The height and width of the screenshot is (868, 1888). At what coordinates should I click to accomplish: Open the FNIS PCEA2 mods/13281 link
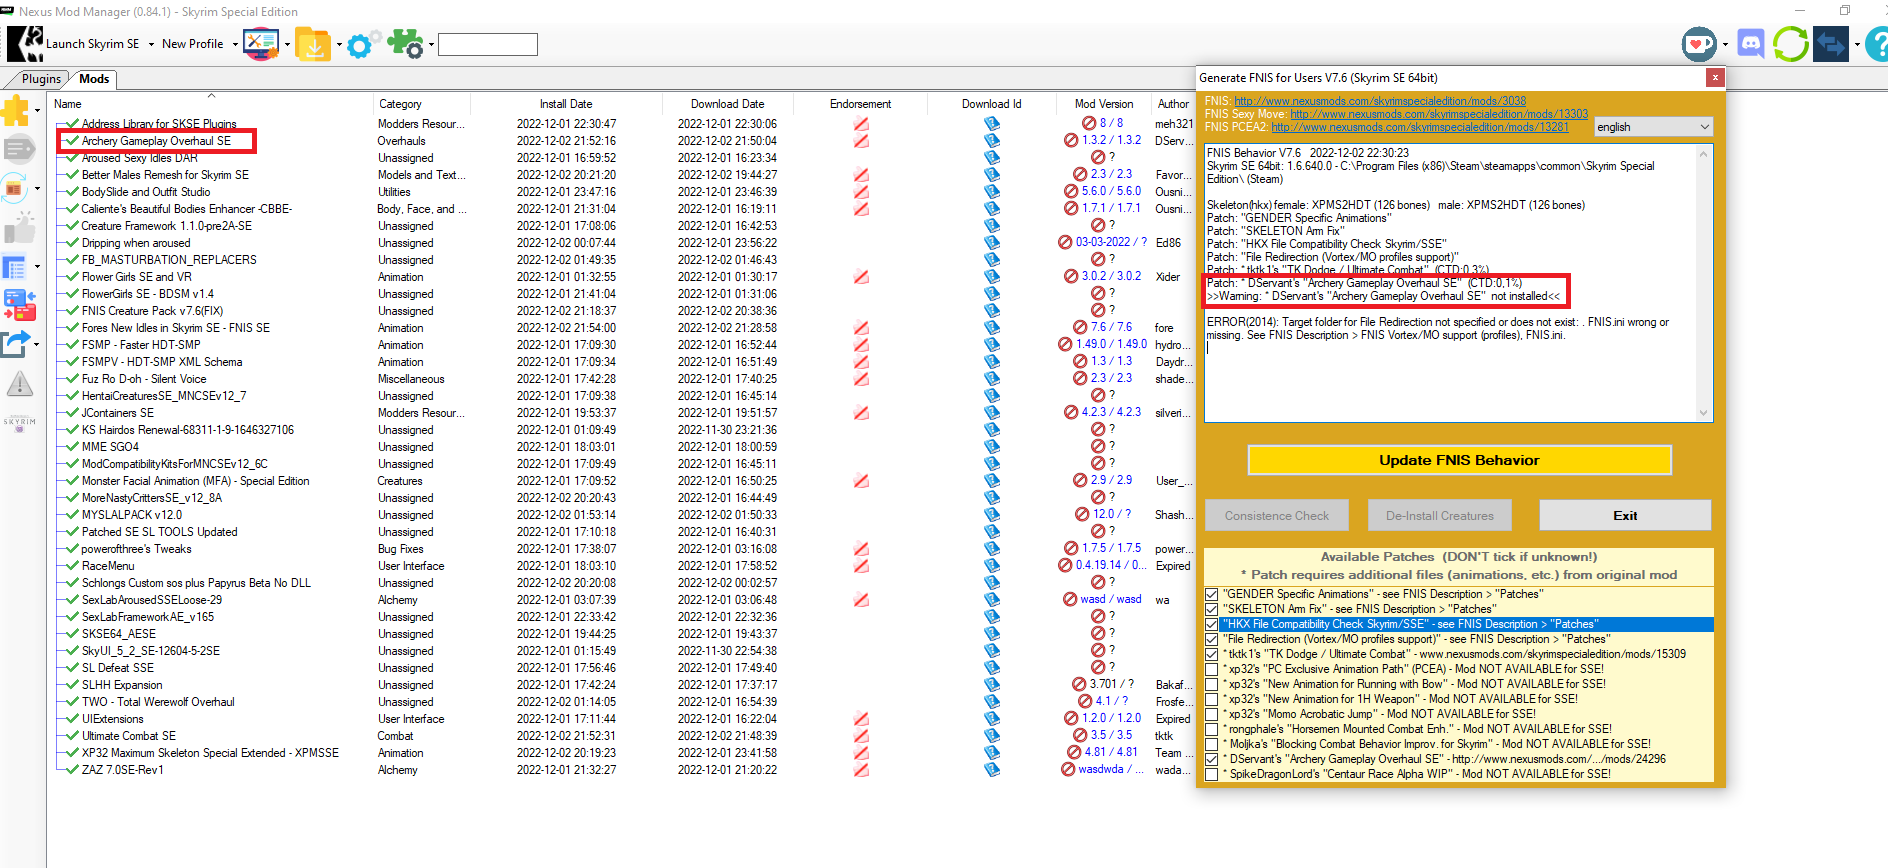[1420, 127]
